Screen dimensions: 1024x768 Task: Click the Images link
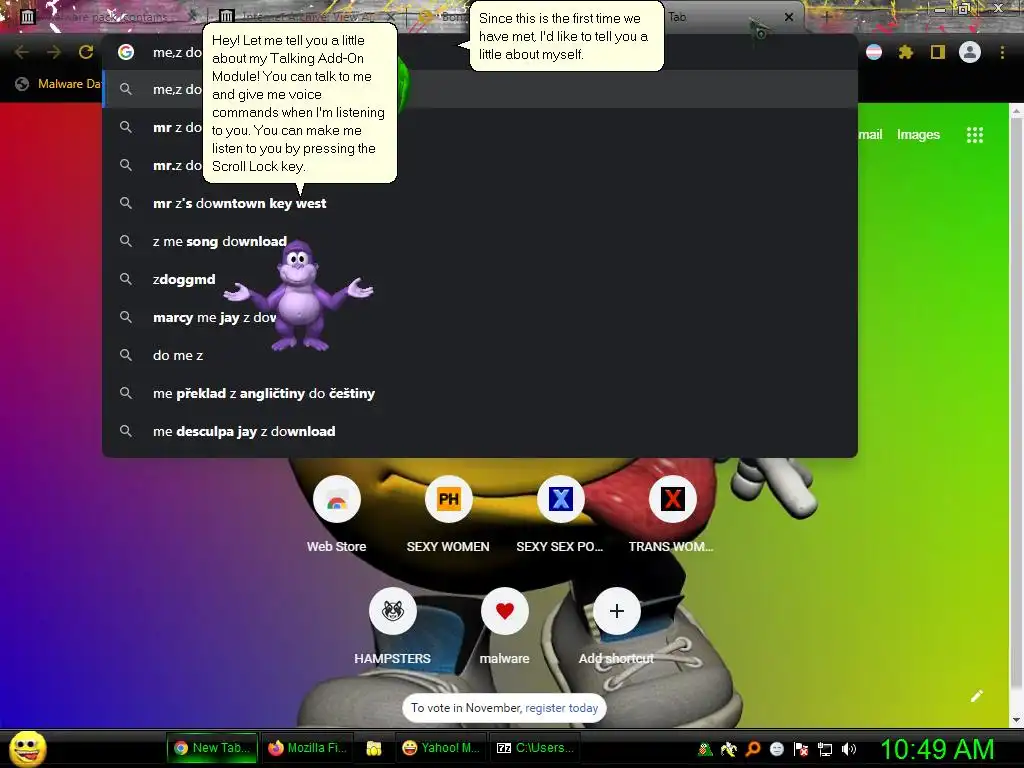(918, 135)
